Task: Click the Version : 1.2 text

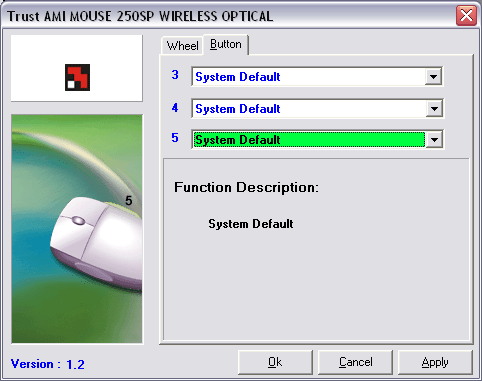Action: 48,364
